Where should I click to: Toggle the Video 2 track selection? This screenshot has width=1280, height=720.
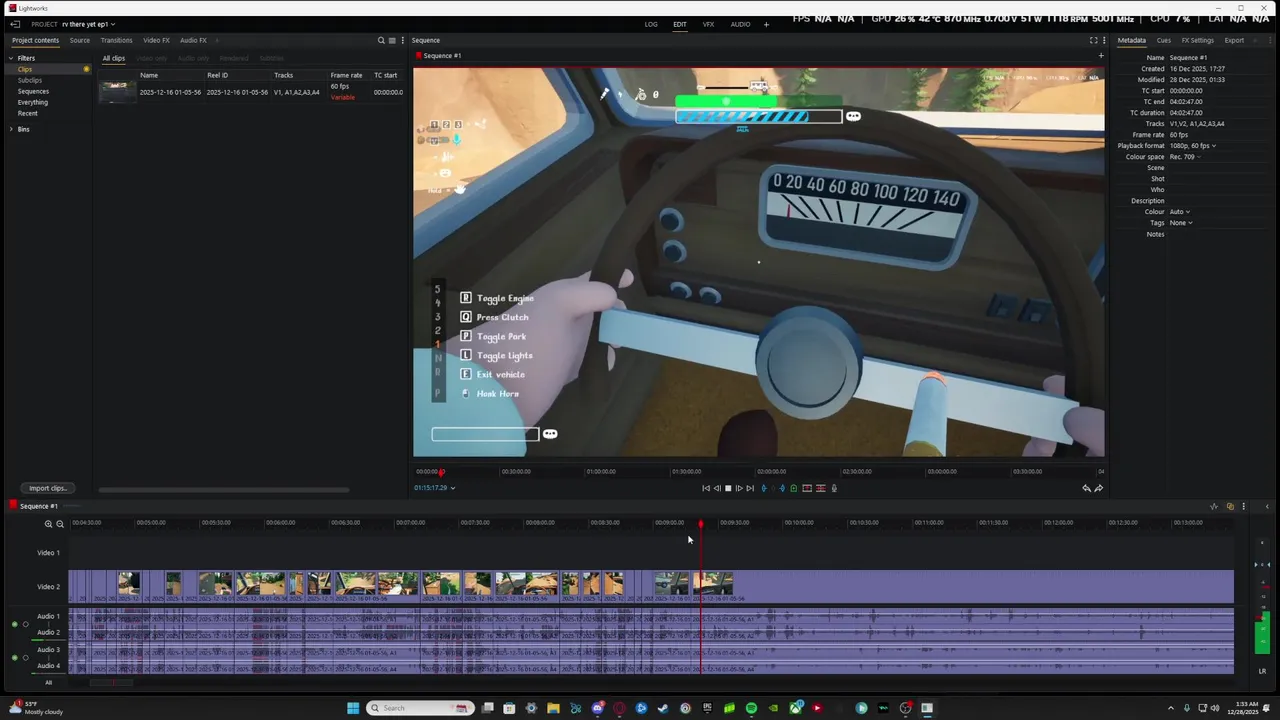click(x=48, y=587)
